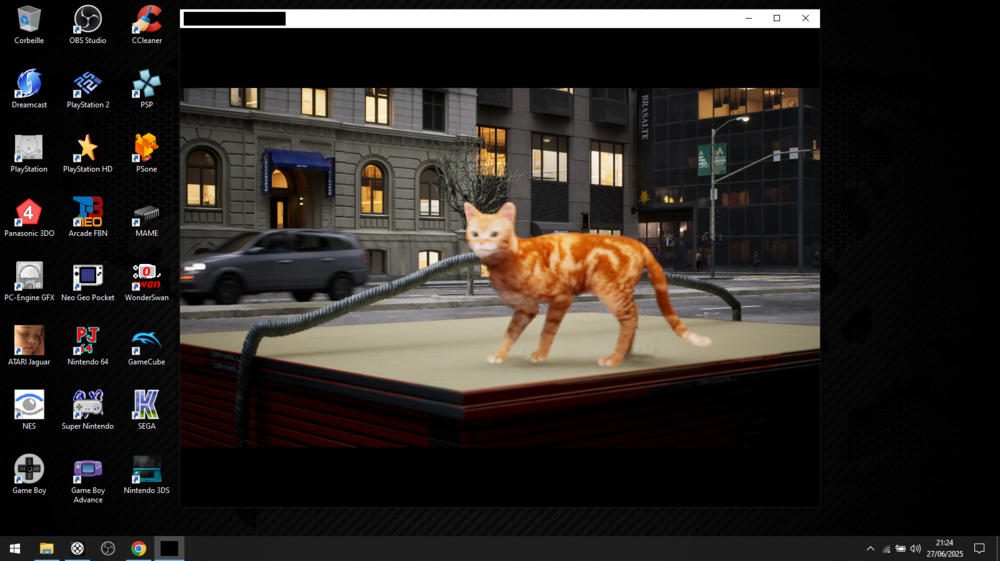
Task: Select the Nintendo 3DS desktop icon
Action: 146,469
